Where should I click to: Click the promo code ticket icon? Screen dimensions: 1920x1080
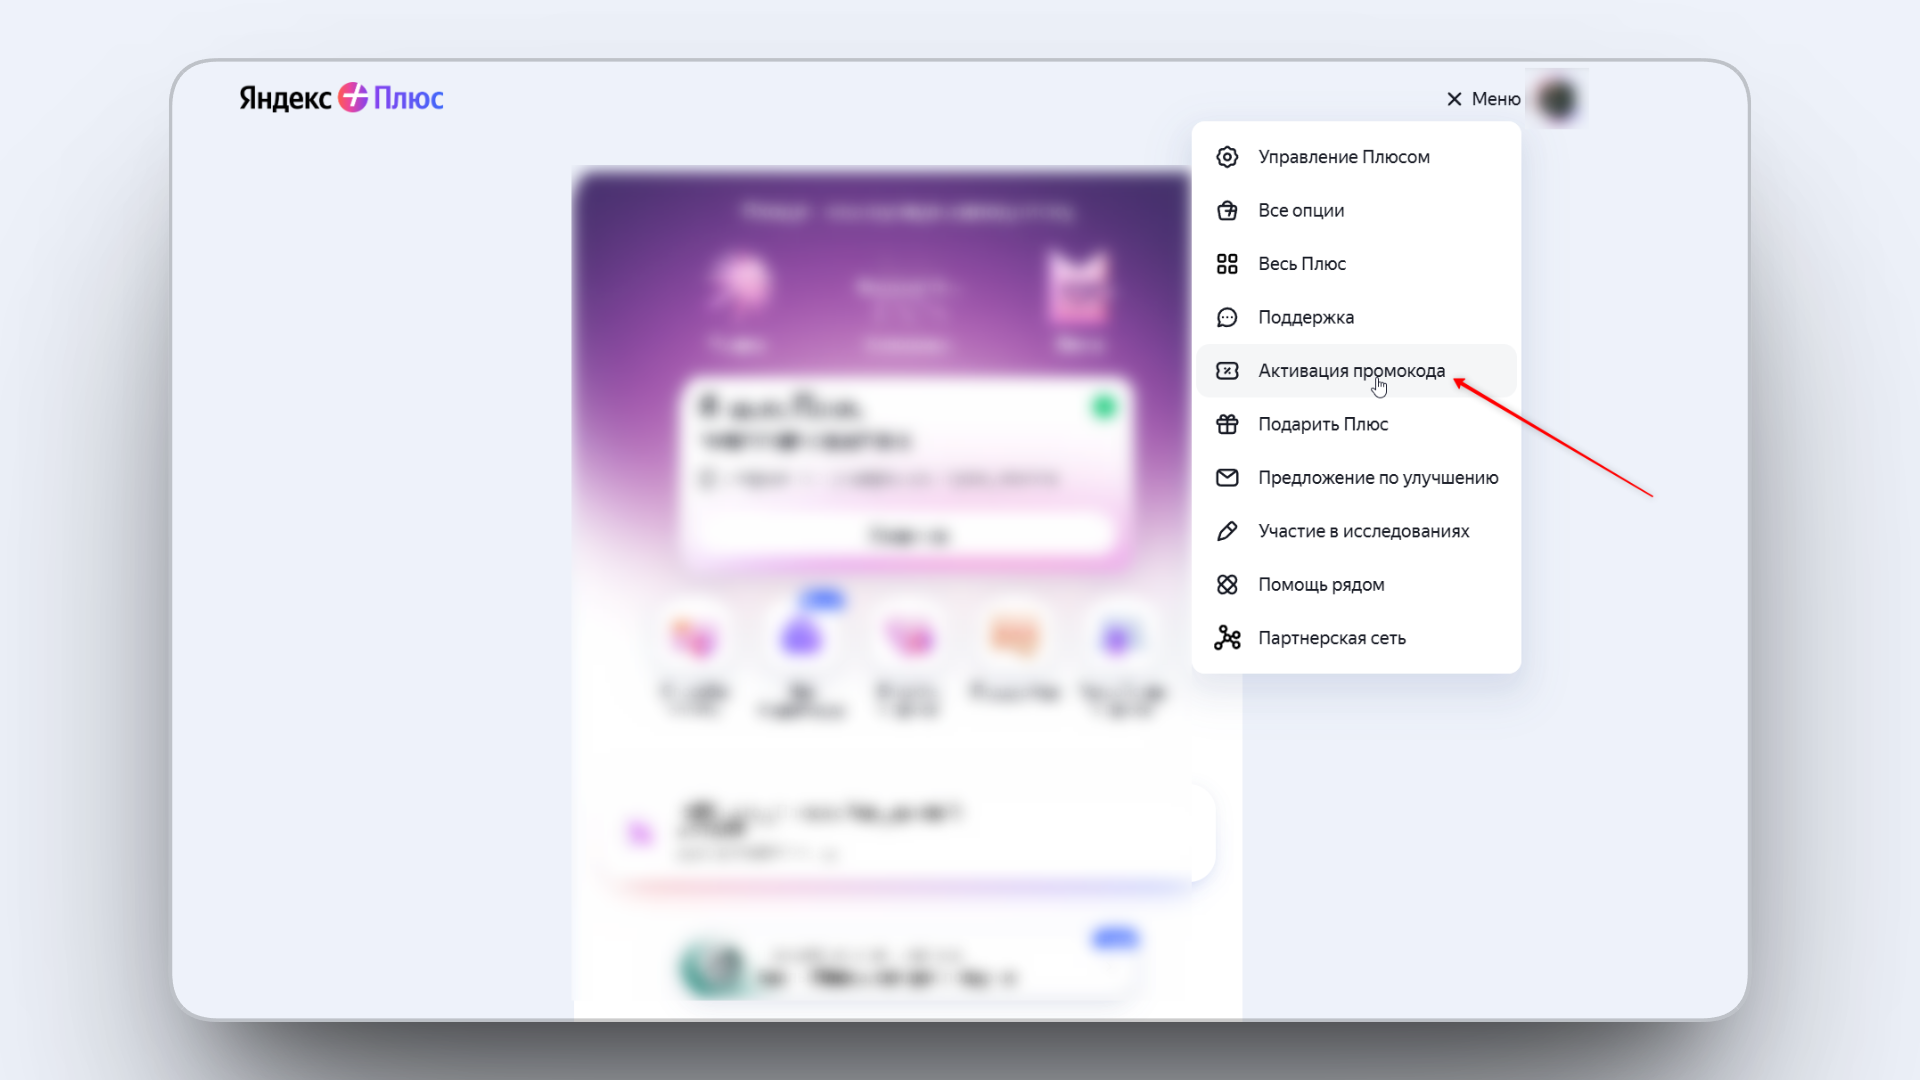[1227, 371]
